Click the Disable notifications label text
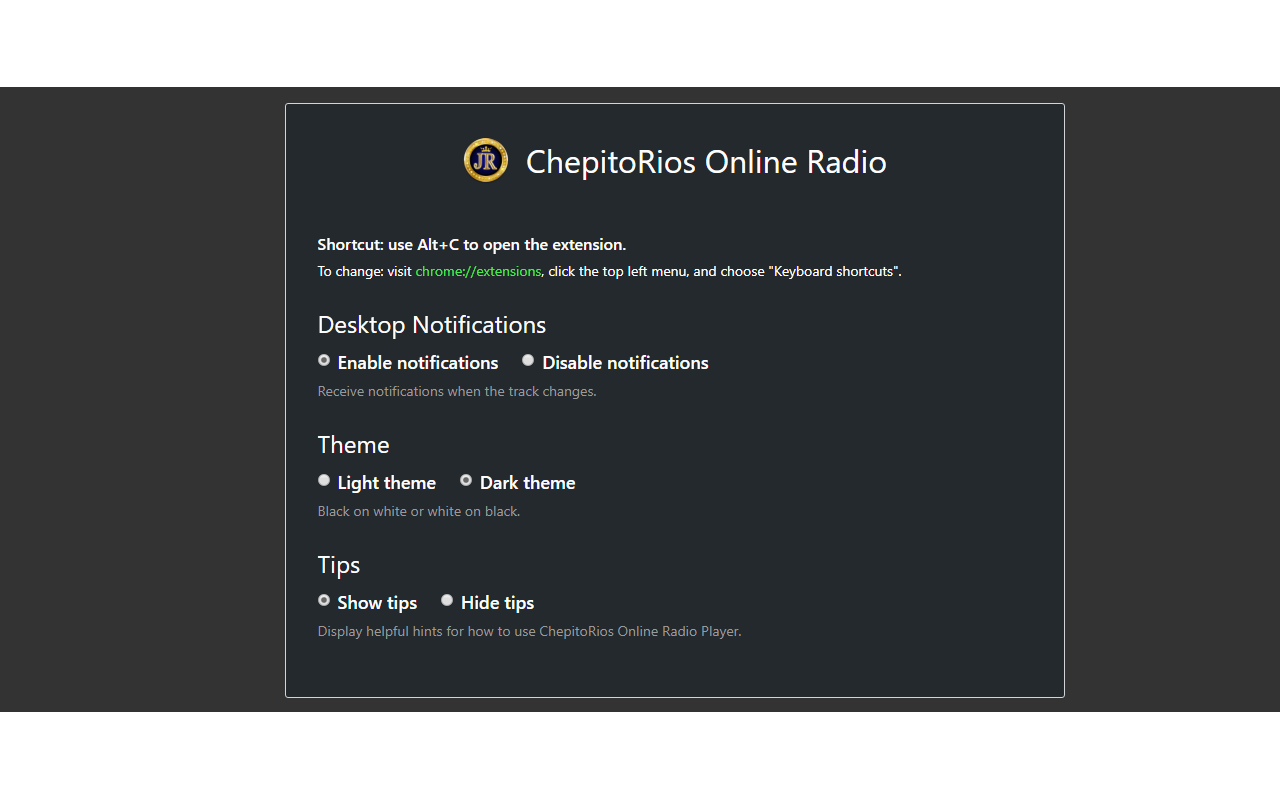Image resolution: width=1280 pixels, height=800 pixels. [x=624, y=362]
